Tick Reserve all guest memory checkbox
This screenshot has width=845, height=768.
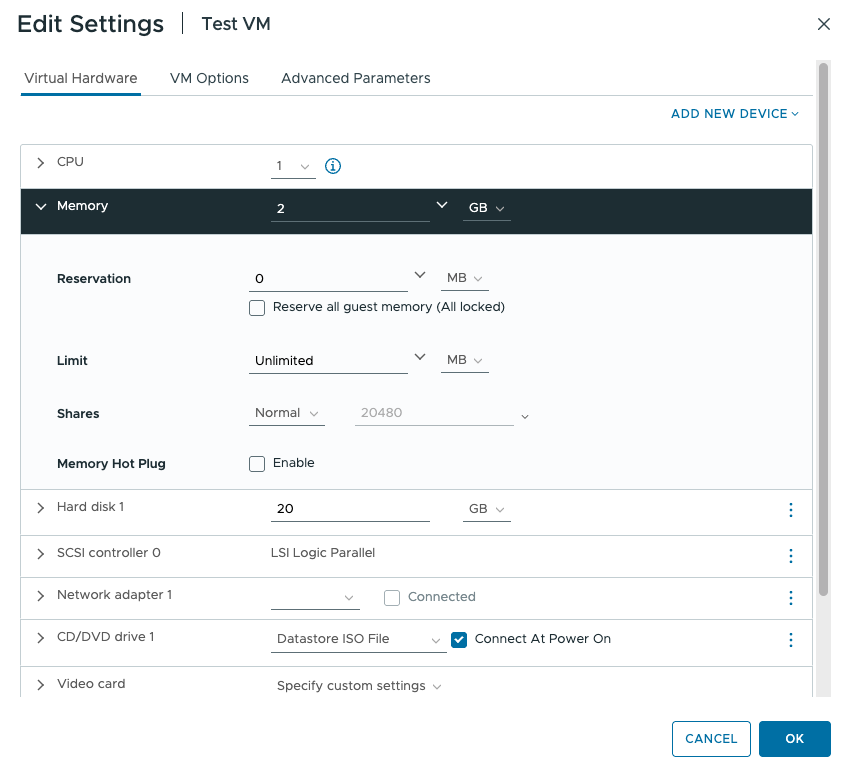(x=257, y=308)
